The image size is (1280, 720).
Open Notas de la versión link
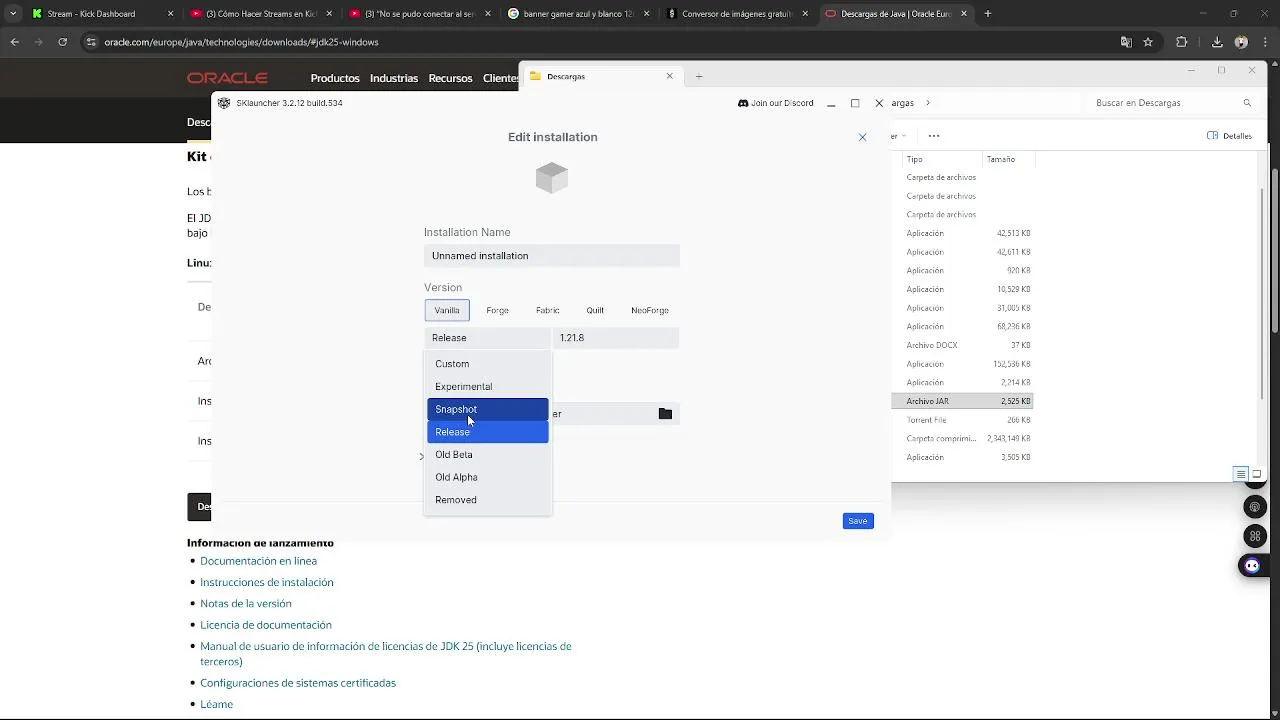pos(246,604)
